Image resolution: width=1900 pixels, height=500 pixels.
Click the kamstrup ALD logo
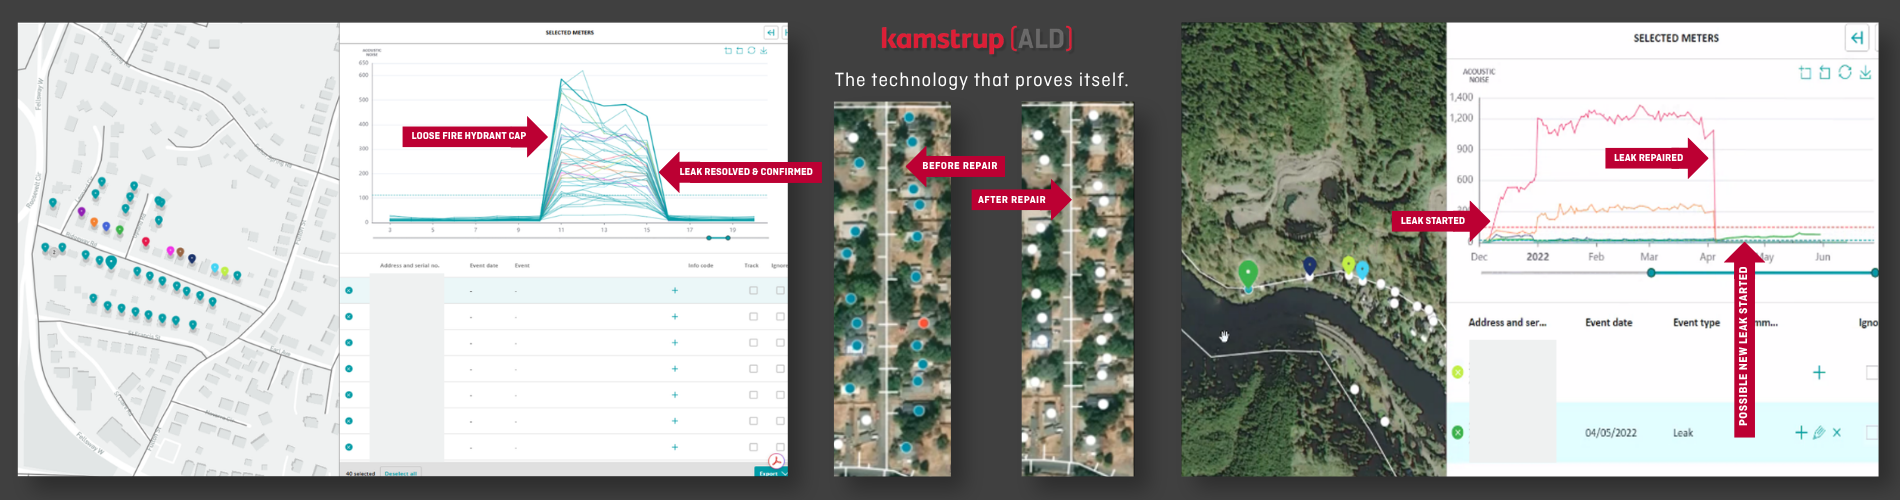click(977, 39)
